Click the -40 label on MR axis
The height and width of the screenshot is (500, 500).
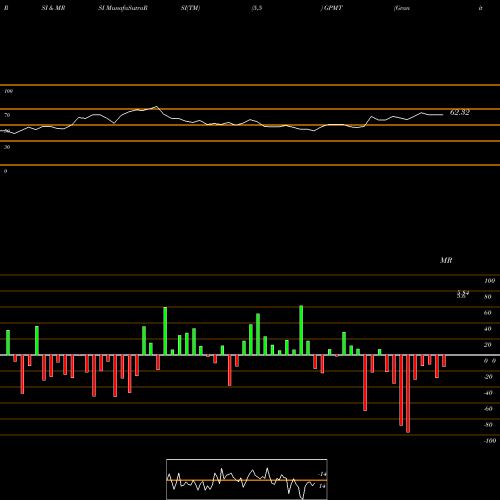pos(488,393)
